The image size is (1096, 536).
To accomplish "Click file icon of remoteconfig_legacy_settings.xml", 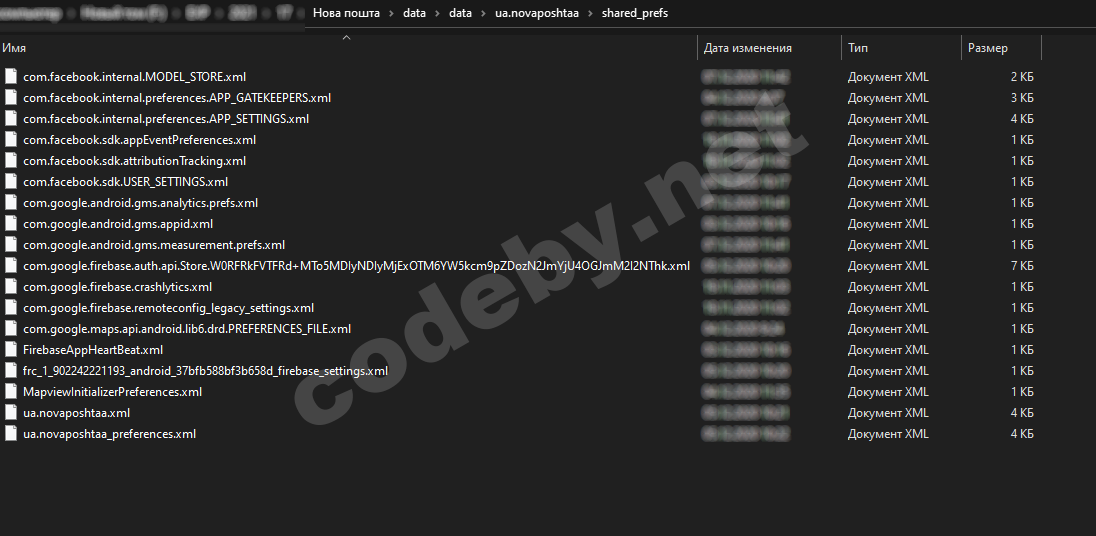I will pyautogui.click(x=10, y=307).
